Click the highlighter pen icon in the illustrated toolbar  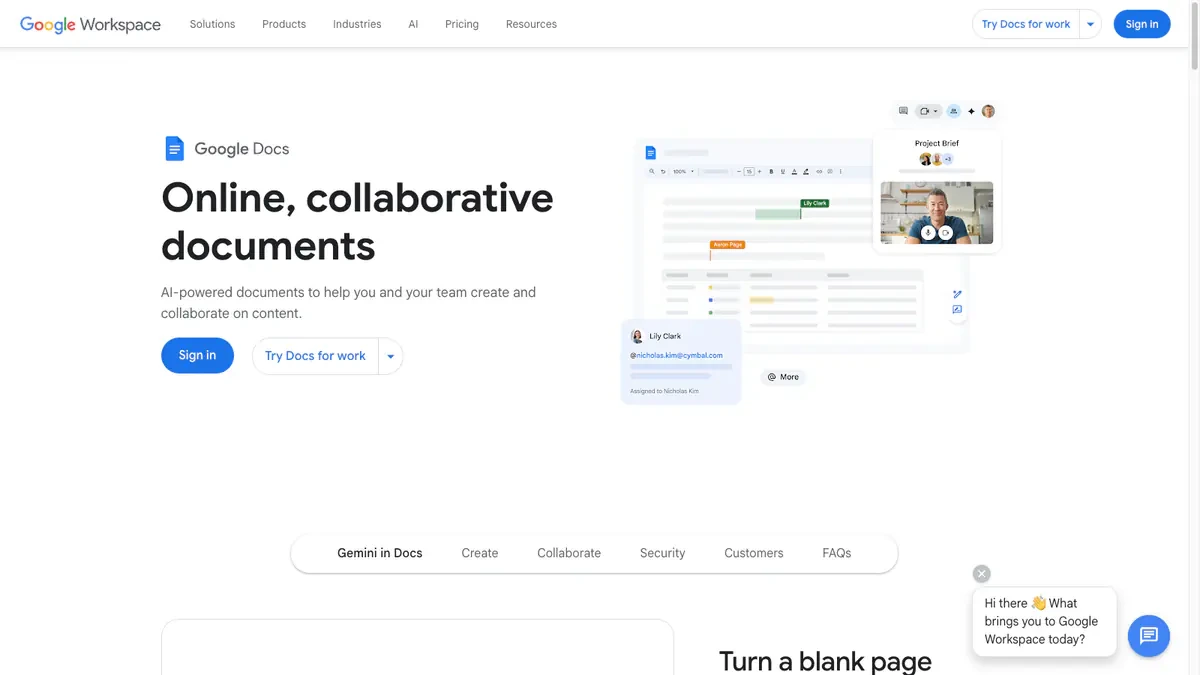pos(806,171)
